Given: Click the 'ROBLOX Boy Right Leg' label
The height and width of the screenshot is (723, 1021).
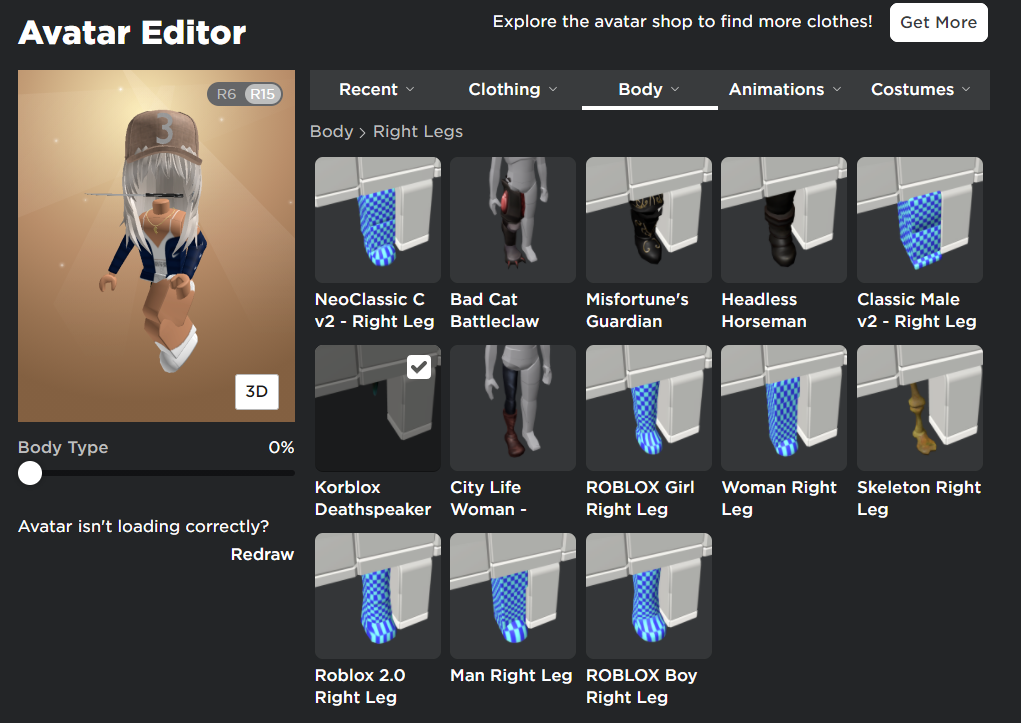Looking at the screenshot, I should tap(641, 687).
